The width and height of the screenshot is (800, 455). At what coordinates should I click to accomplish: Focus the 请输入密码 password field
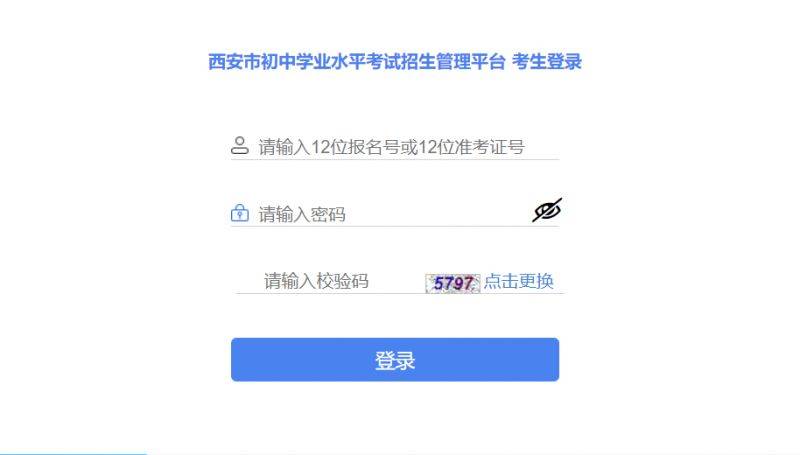coord(395,213)
